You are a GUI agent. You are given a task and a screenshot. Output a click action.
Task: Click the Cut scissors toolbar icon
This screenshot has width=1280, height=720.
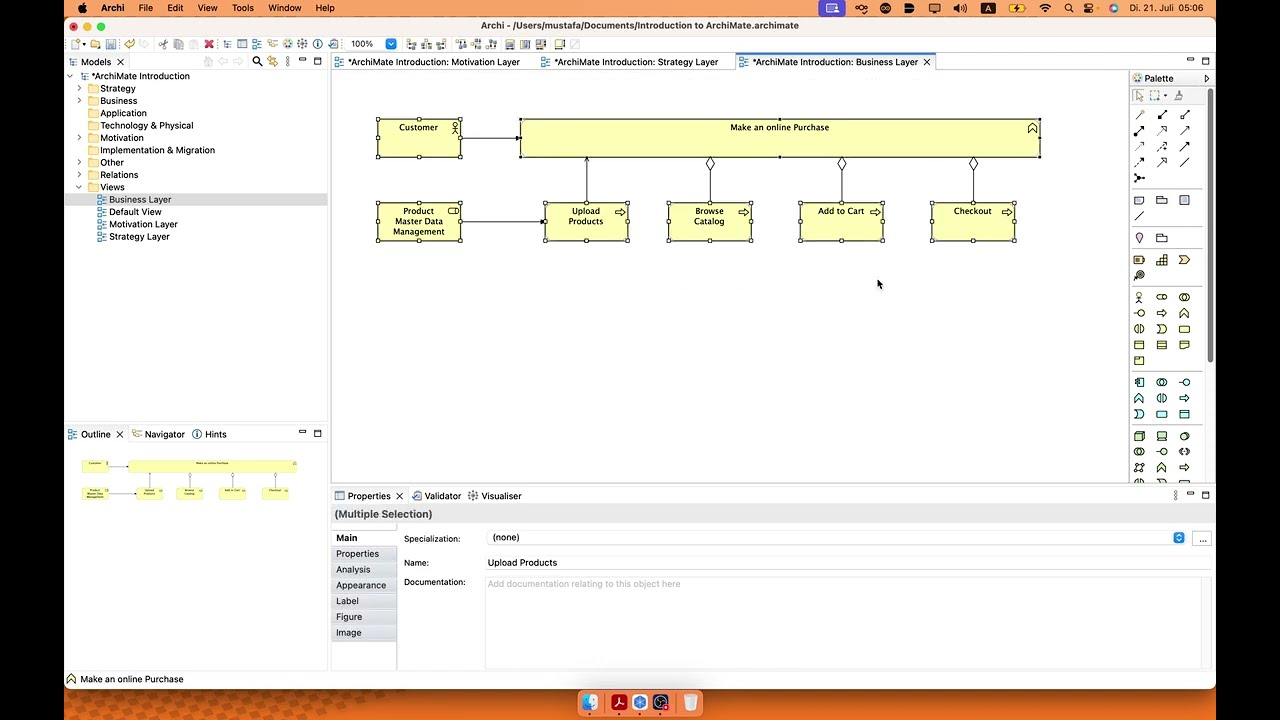163,44
